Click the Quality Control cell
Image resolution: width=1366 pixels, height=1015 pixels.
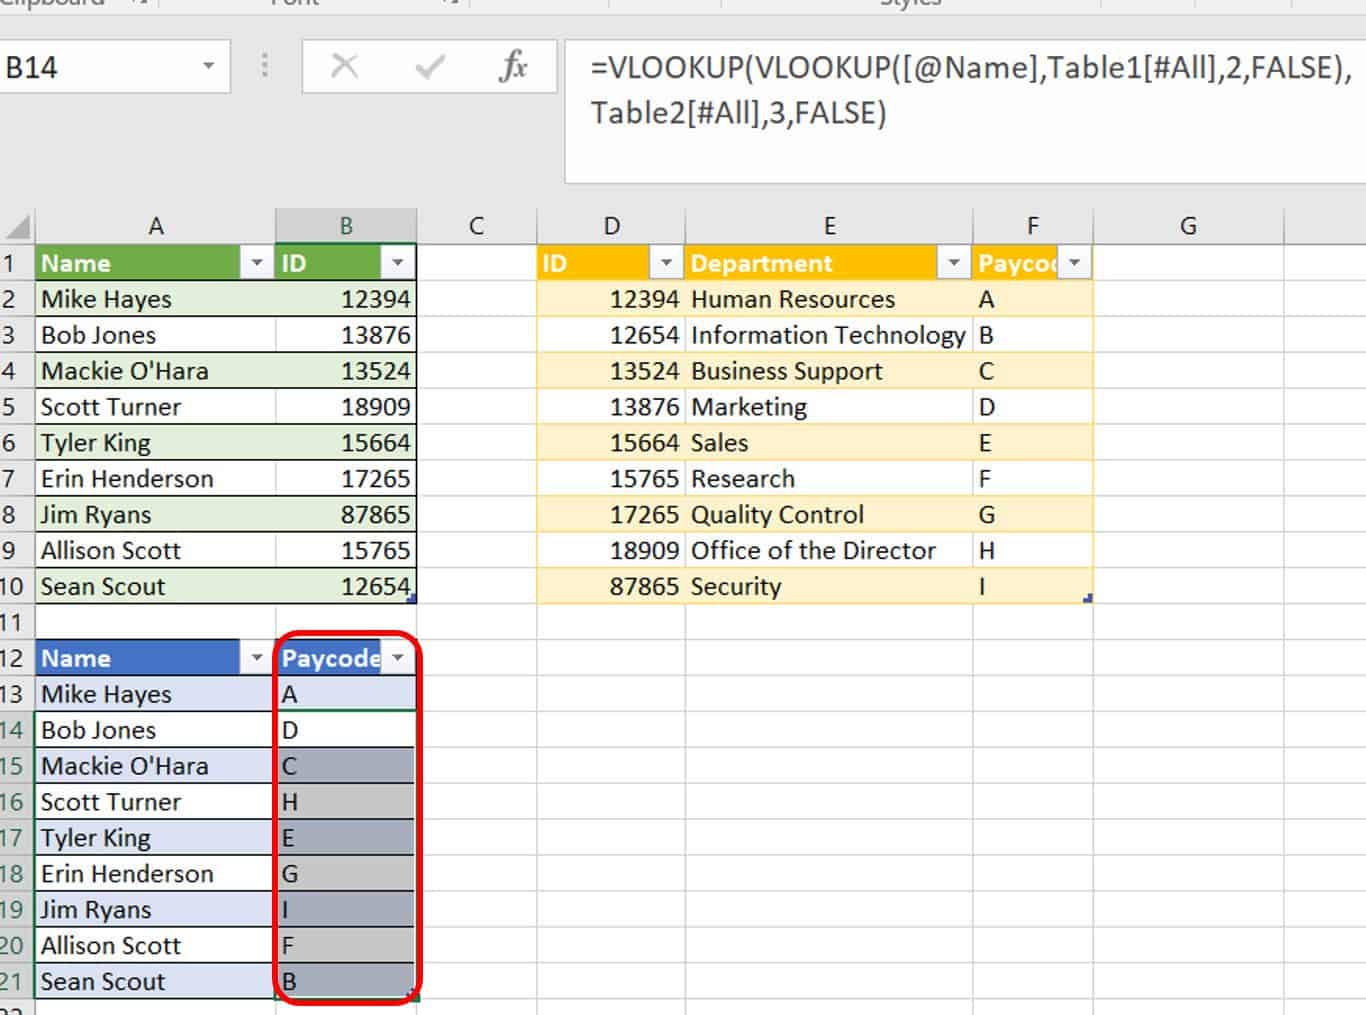[x=829, y=515]
